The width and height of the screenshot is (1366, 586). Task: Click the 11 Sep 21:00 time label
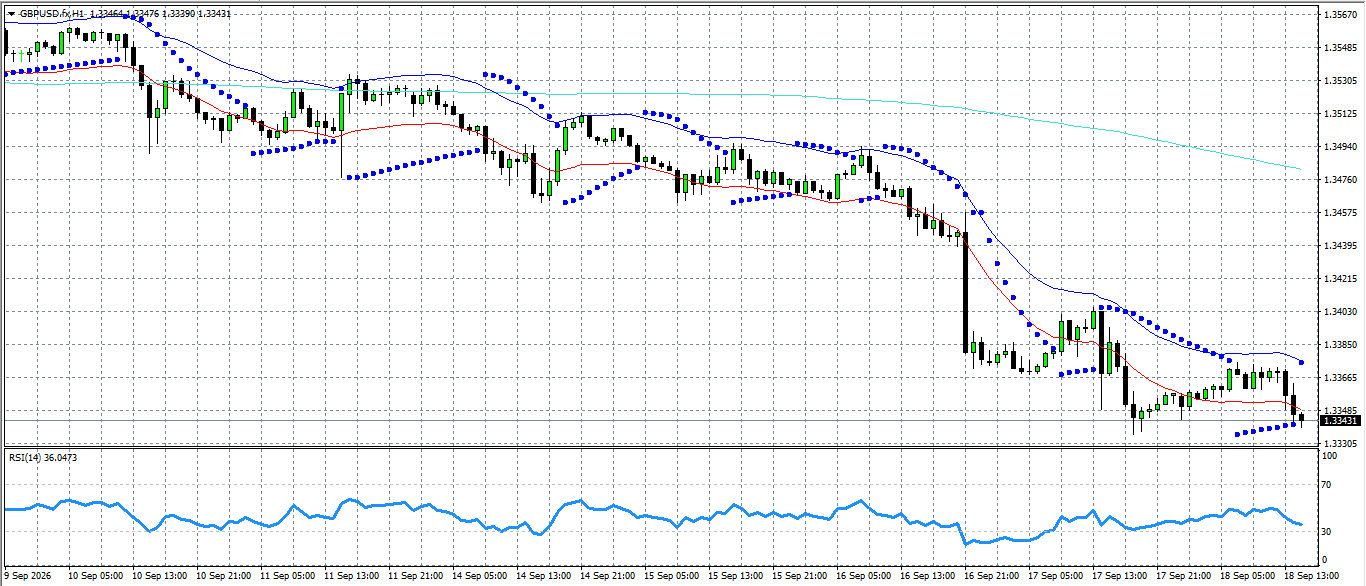tap(416, 577)
